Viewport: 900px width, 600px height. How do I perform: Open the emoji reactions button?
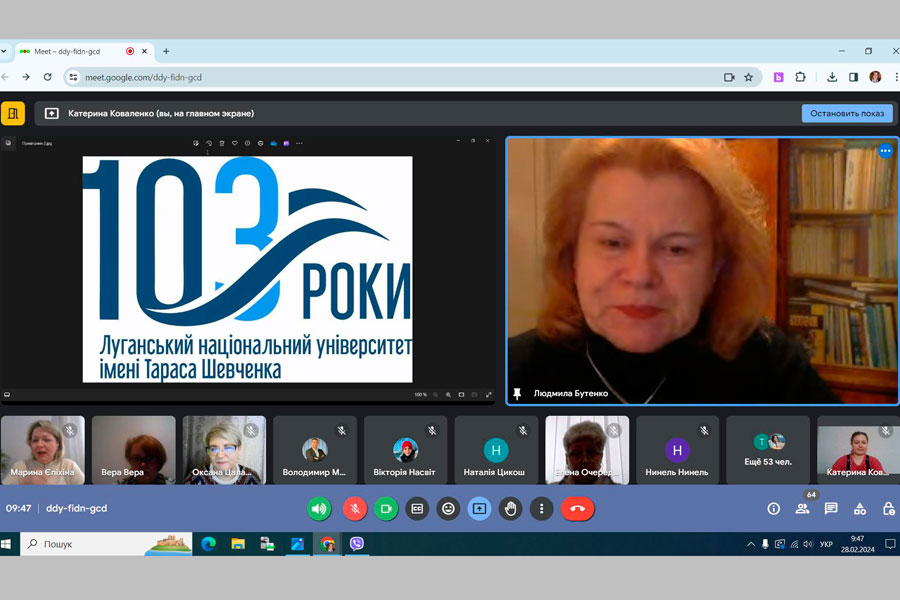point(449,509)
